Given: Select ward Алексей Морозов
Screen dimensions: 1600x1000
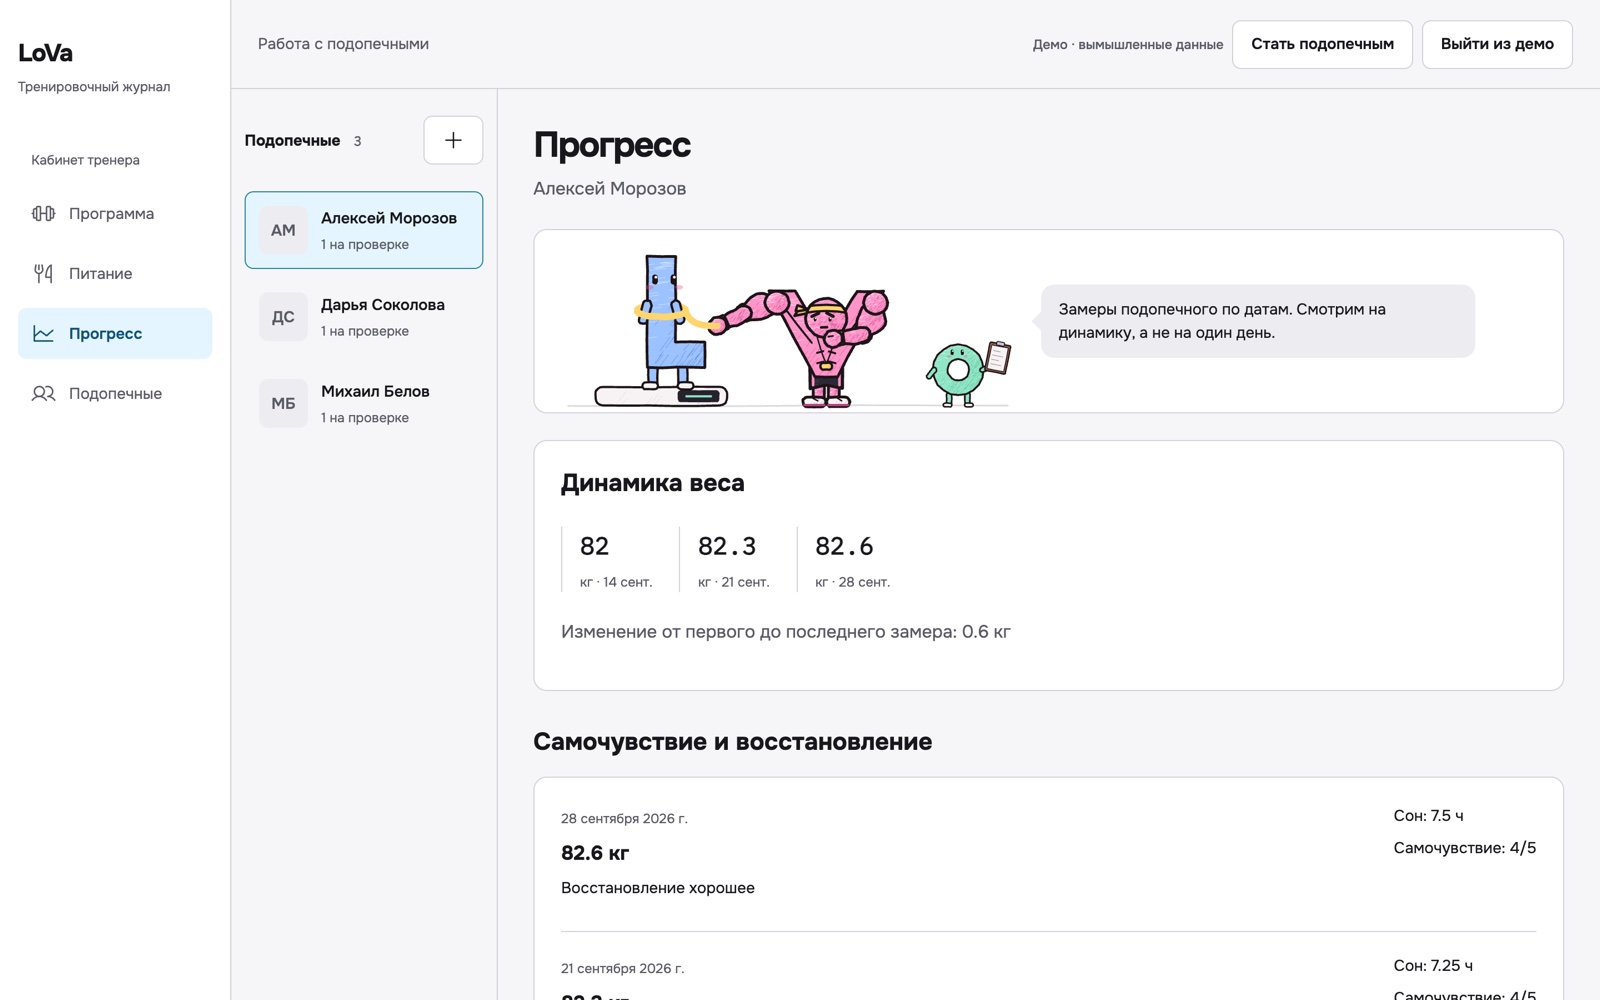Looking at the screenshot, I should 364,230.
